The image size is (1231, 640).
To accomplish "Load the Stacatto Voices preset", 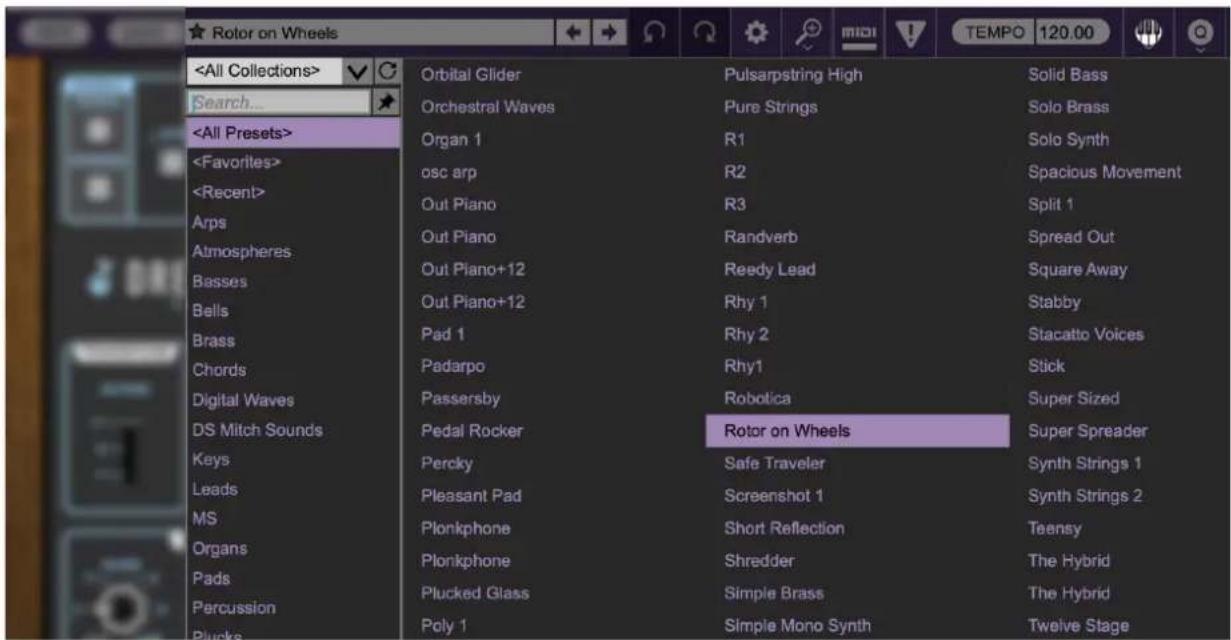I will click(x=1086, y=334).
